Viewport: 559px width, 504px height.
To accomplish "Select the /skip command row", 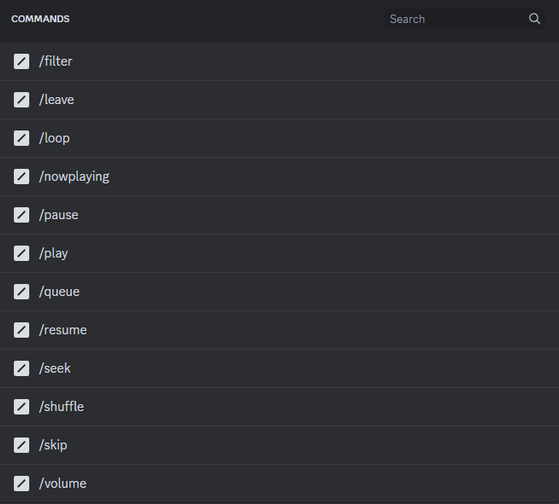I will tap(280, 445).
